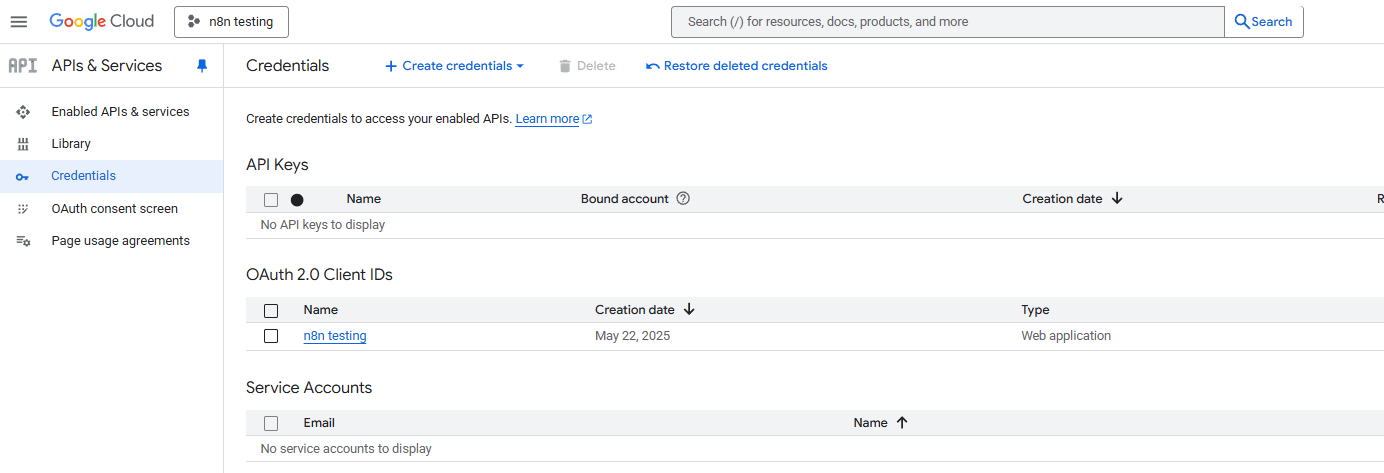Tick the n8n testing client checkbox

coord(271,336)
